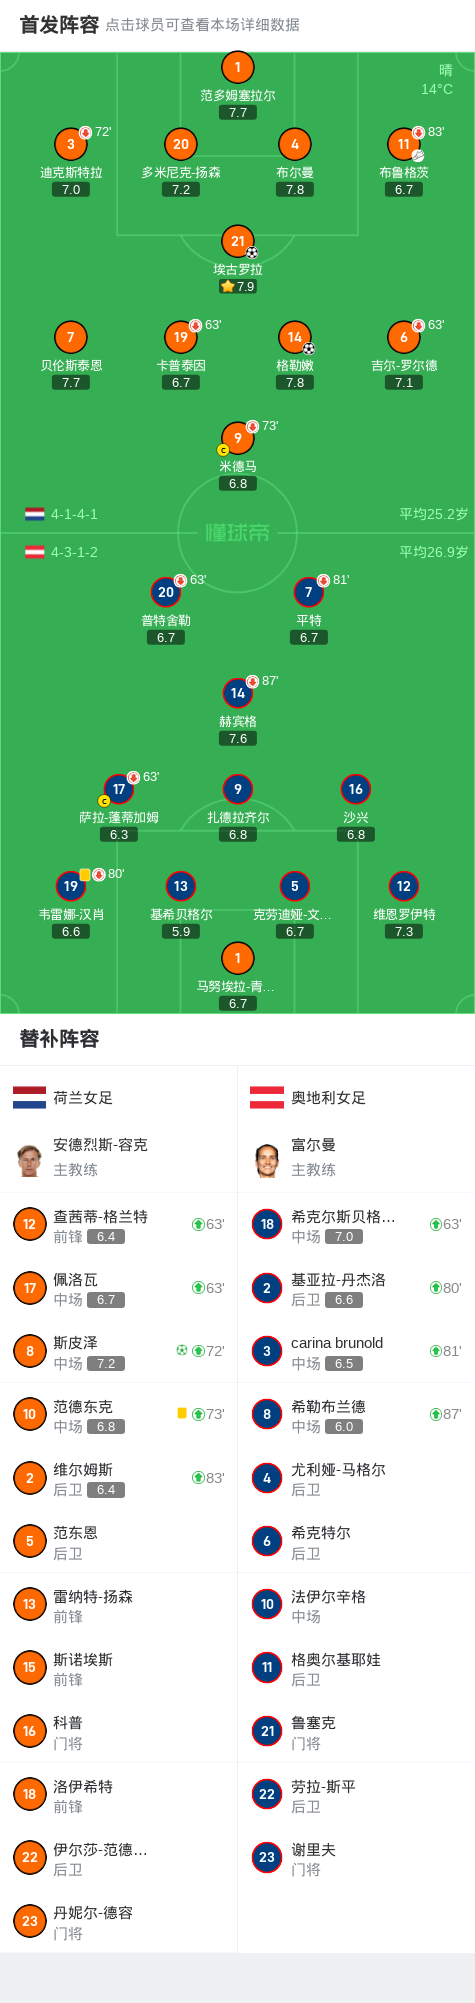
Task: Click 韦雷娜-汉肖 number 19 player icon
Action: pos(71,886)
